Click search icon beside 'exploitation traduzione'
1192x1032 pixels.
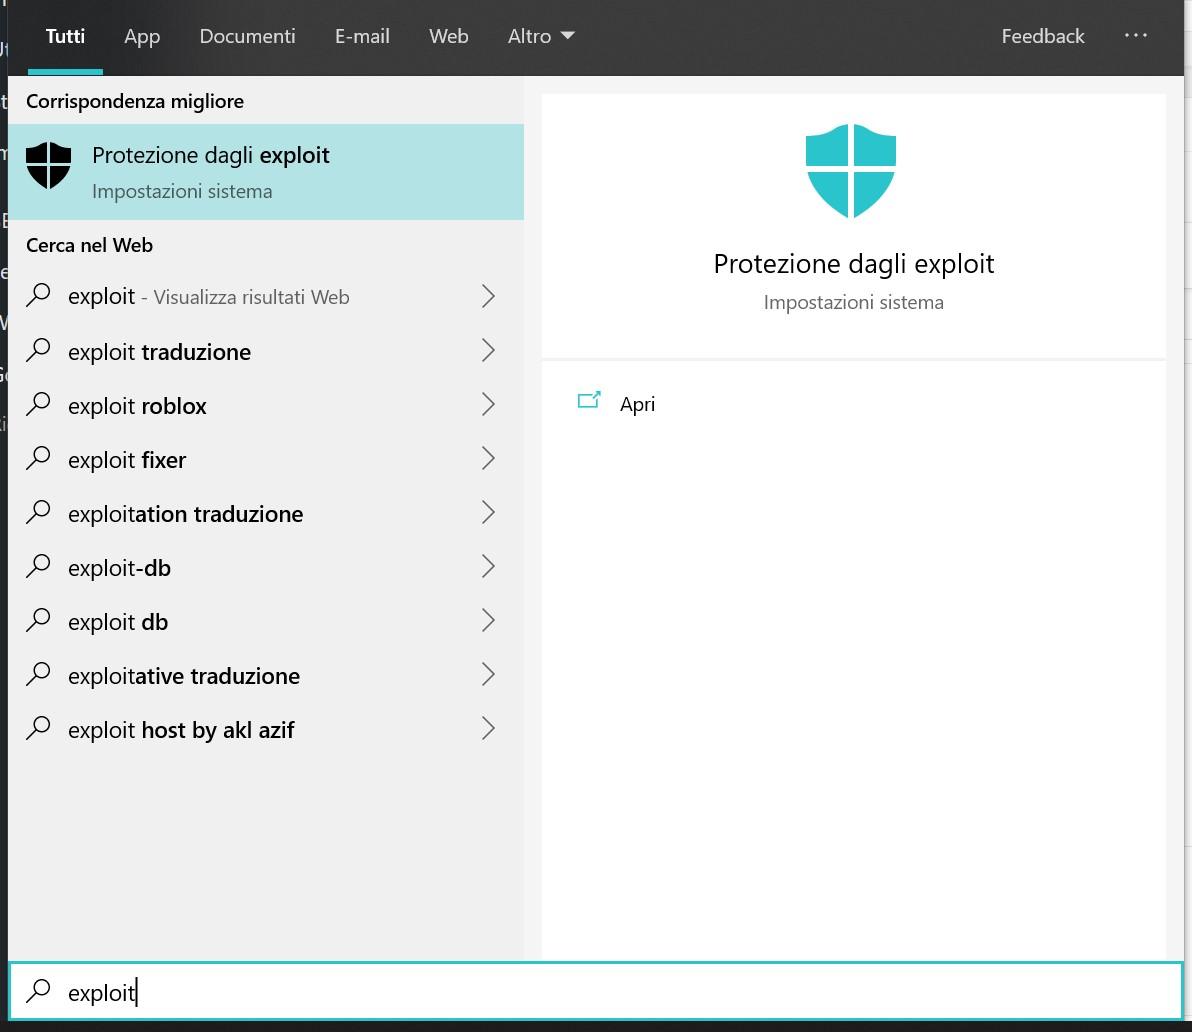click(38, 512)
